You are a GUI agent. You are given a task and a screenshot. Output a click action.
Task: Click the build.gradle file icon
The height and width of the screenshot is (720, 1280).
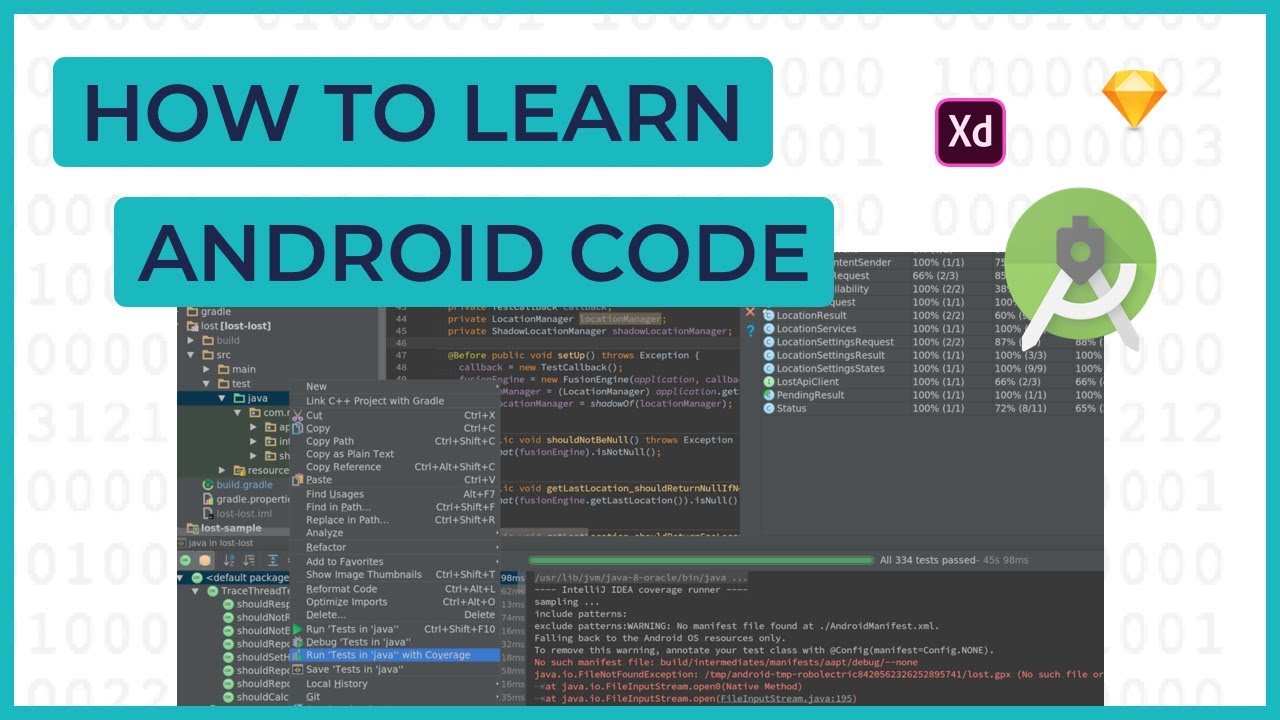[209, 485]
